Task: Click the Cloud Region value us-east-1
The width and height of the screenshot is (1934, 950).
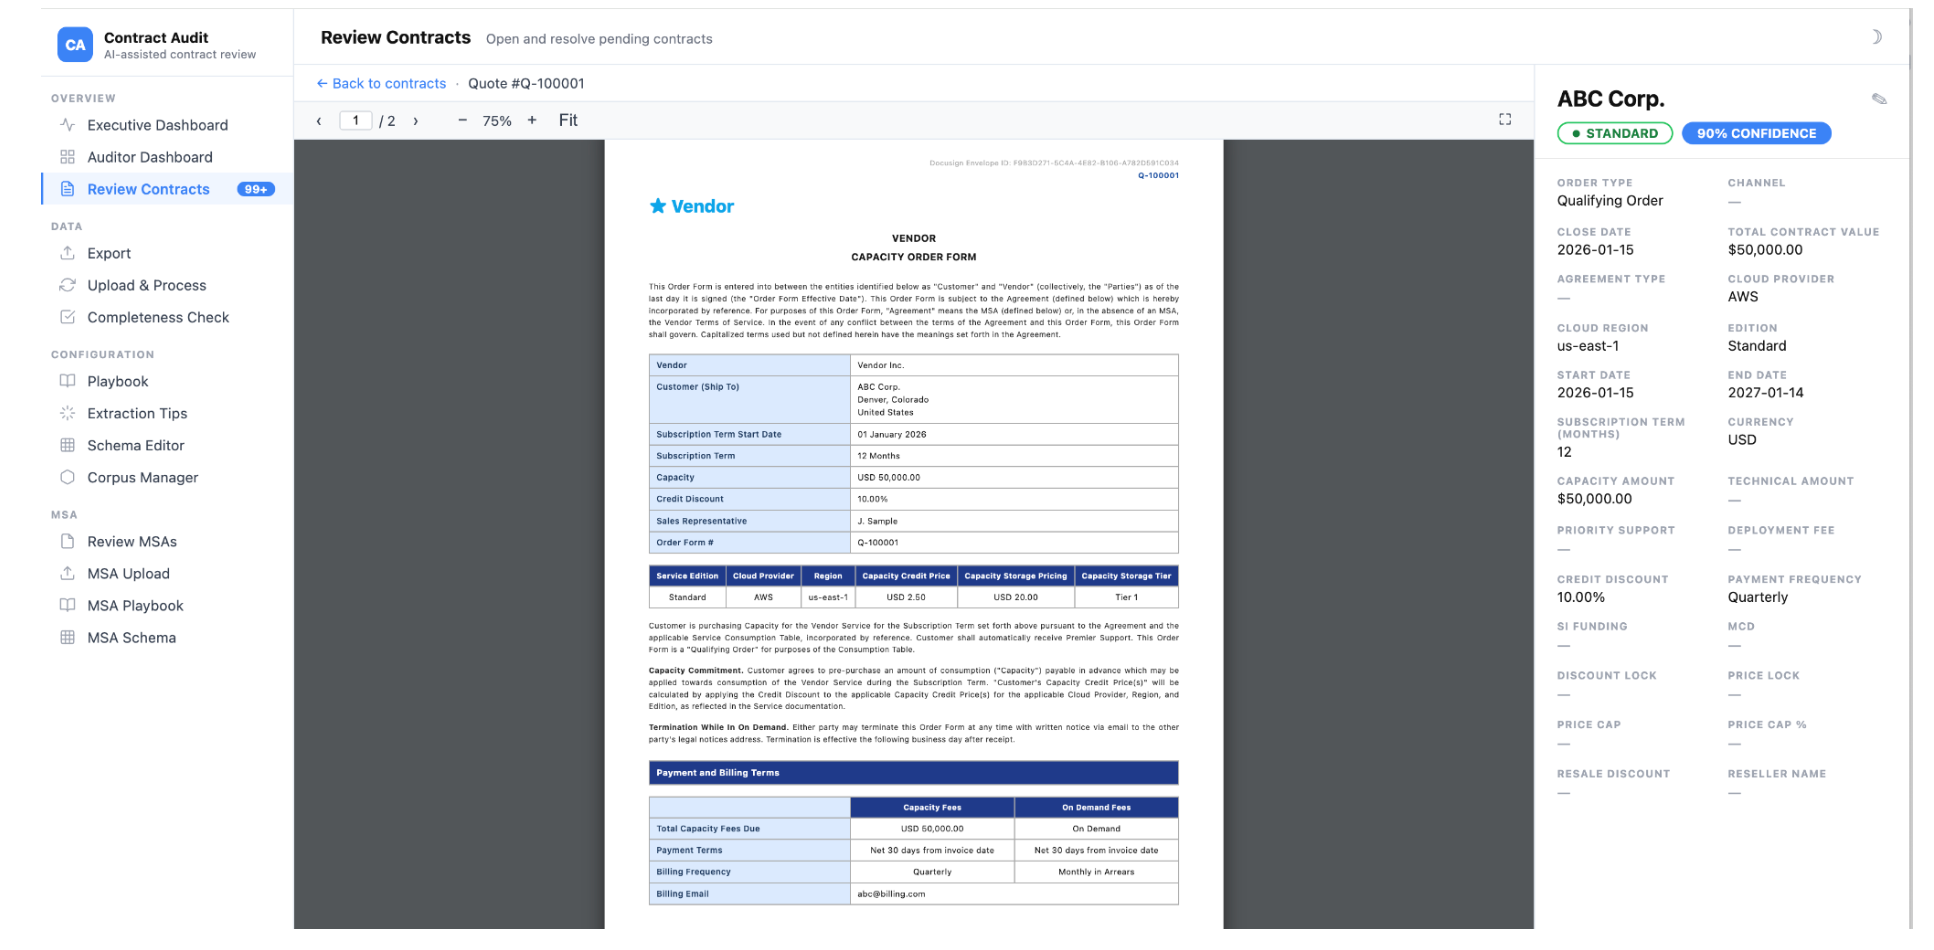Action: (x=1588, y=346)
